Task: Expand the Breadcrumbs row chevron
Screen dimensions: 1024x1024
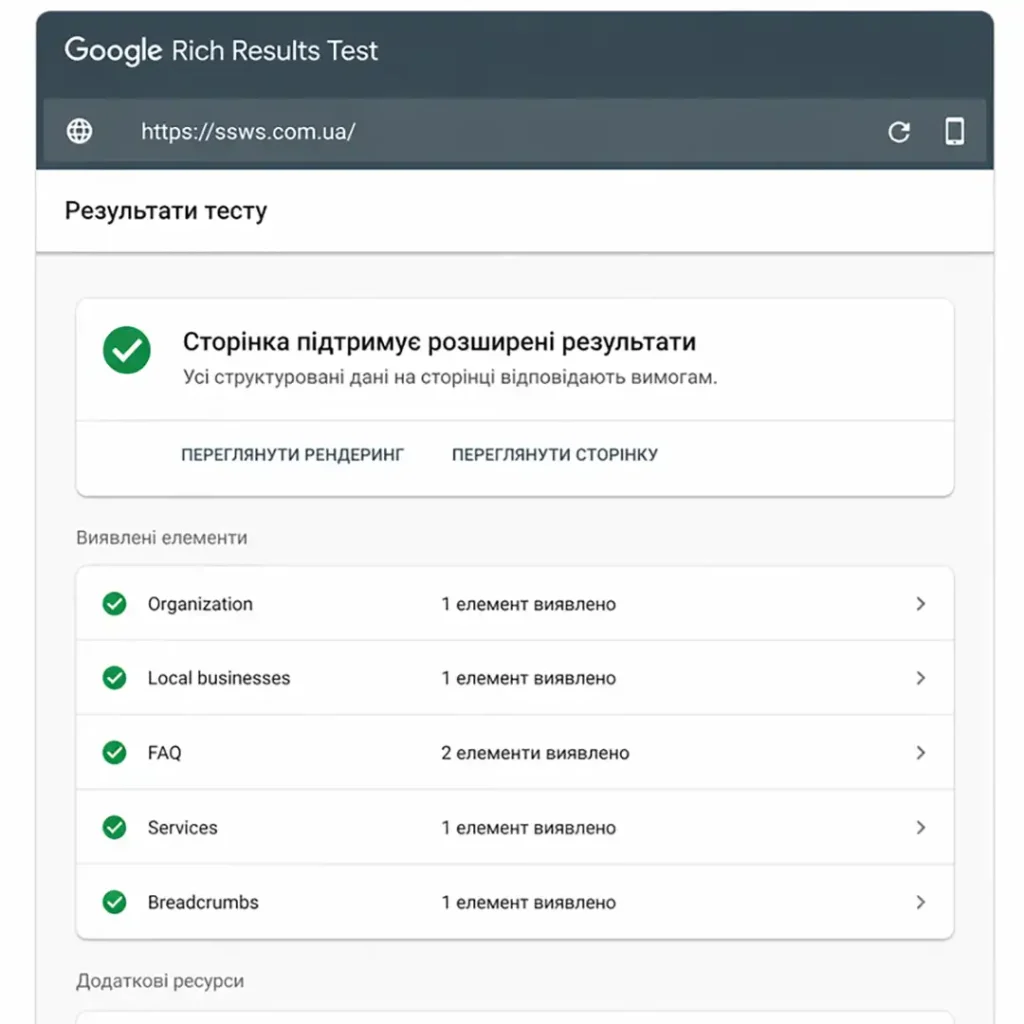Action: (921, 902)
